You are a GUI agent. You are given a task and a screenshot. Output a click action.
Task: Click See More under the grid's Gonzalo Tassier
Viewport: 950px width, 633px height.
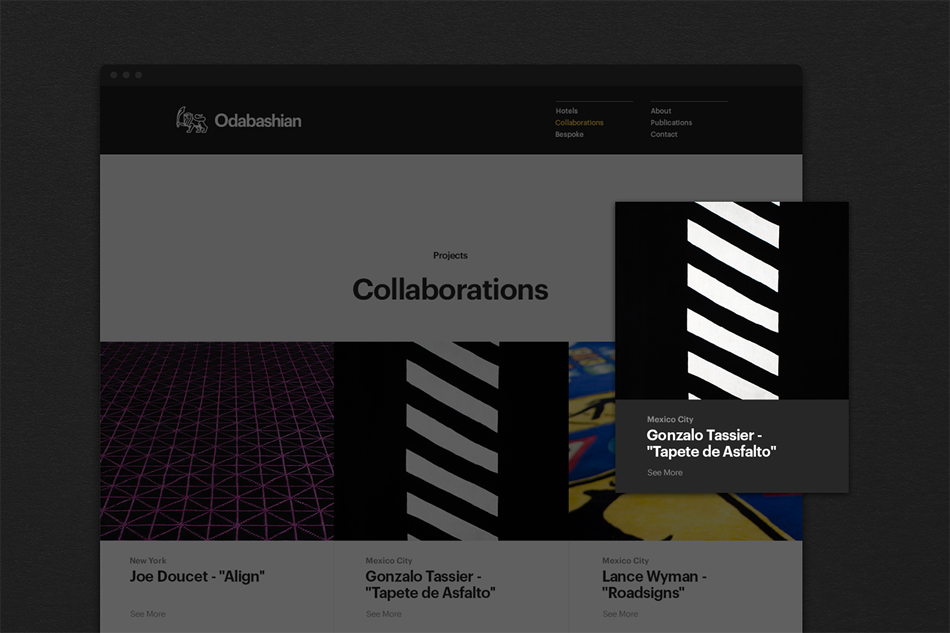[x=383, y=614]
